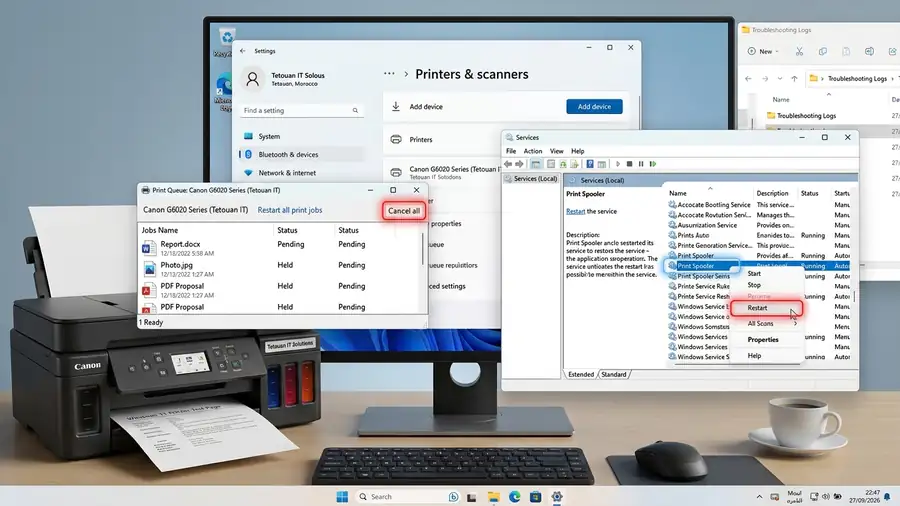Select Bluetooth & devices in Settings sidebar

pyautogui.click(x=301, y=154)
